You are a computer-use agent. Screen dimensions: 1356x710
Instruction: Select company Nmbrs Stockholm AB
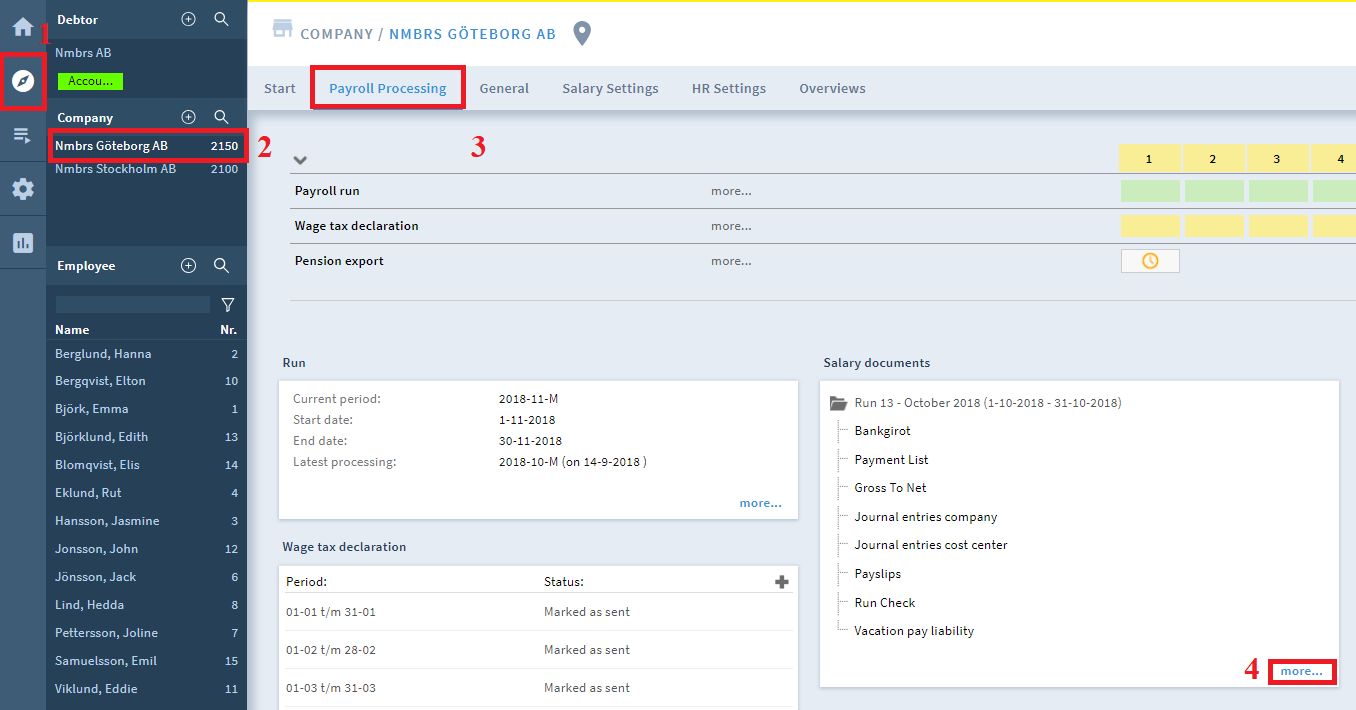pyautogui.click(x=146, y=169)
